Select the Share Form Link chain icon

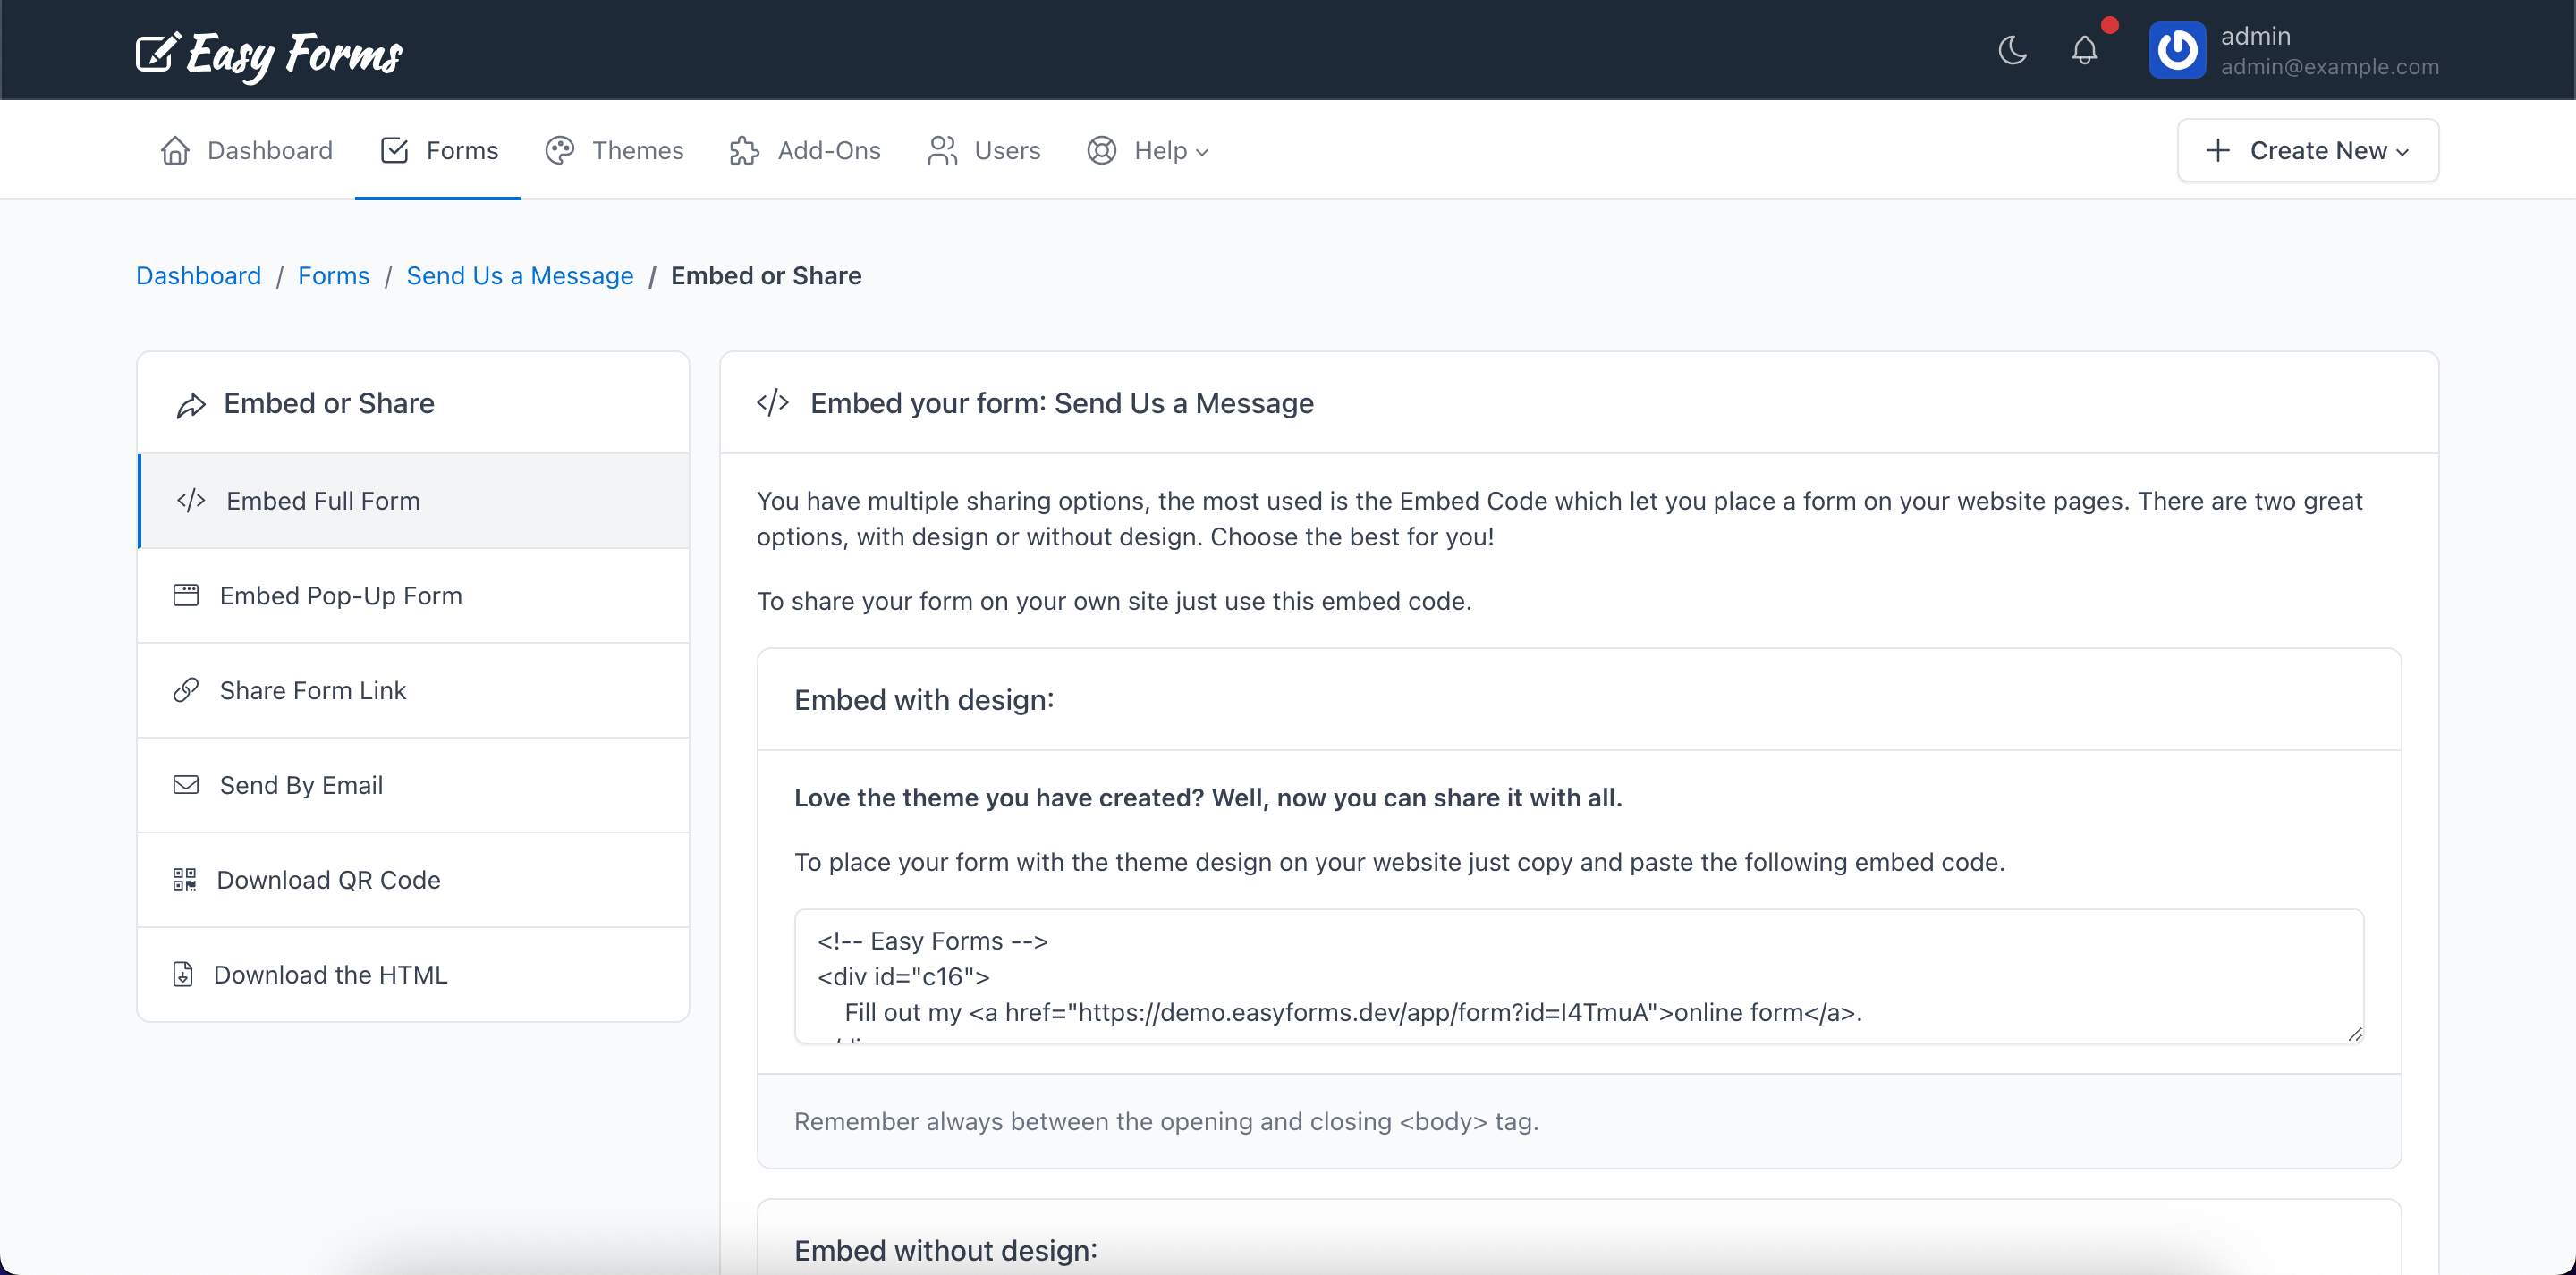point(185,689)
